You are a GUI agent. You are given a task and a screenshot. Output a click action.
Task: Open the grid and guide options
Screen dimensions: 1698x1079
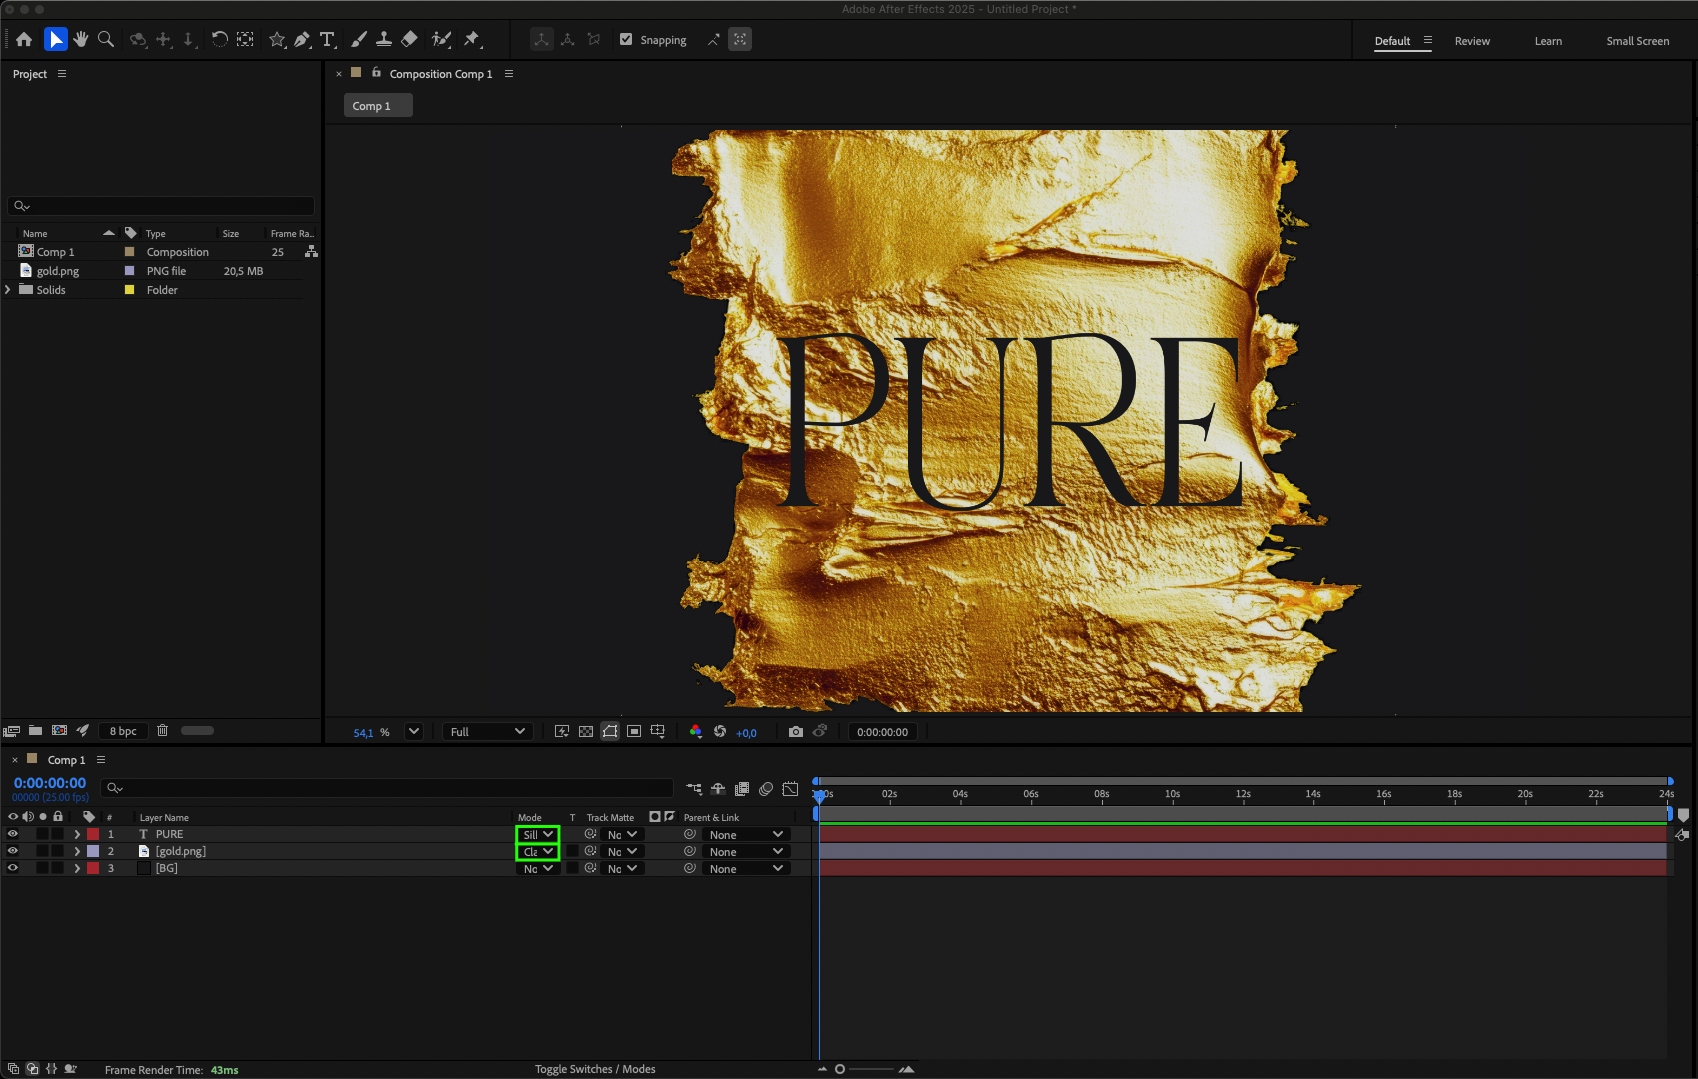658,732
